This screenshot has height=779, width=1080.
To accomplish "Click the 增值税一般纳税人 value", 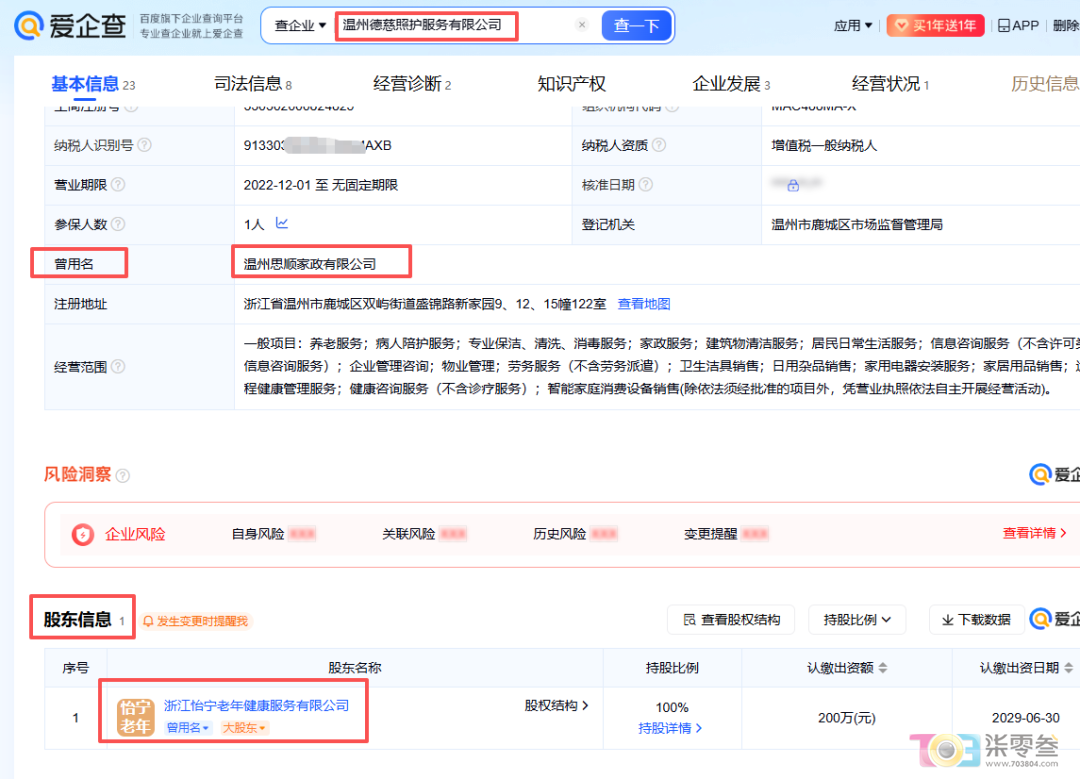I will click(824, 145).
